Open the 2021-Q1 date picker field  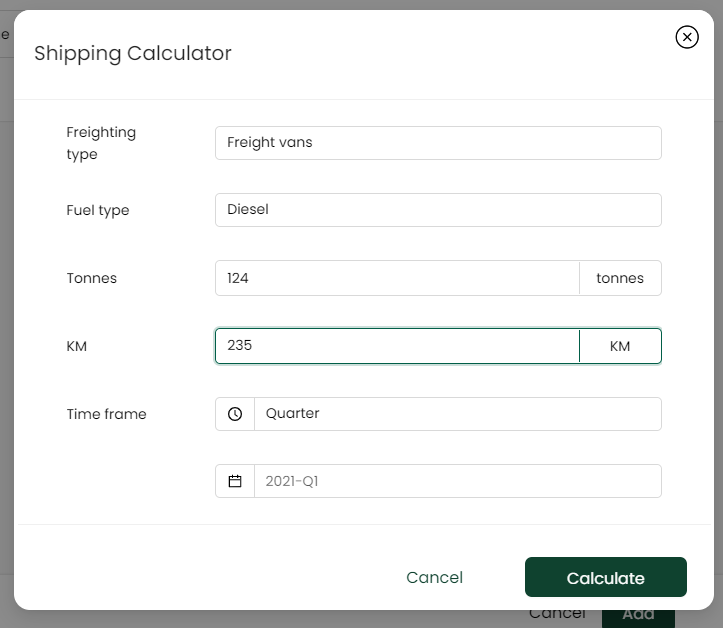(x=457, y=481)
